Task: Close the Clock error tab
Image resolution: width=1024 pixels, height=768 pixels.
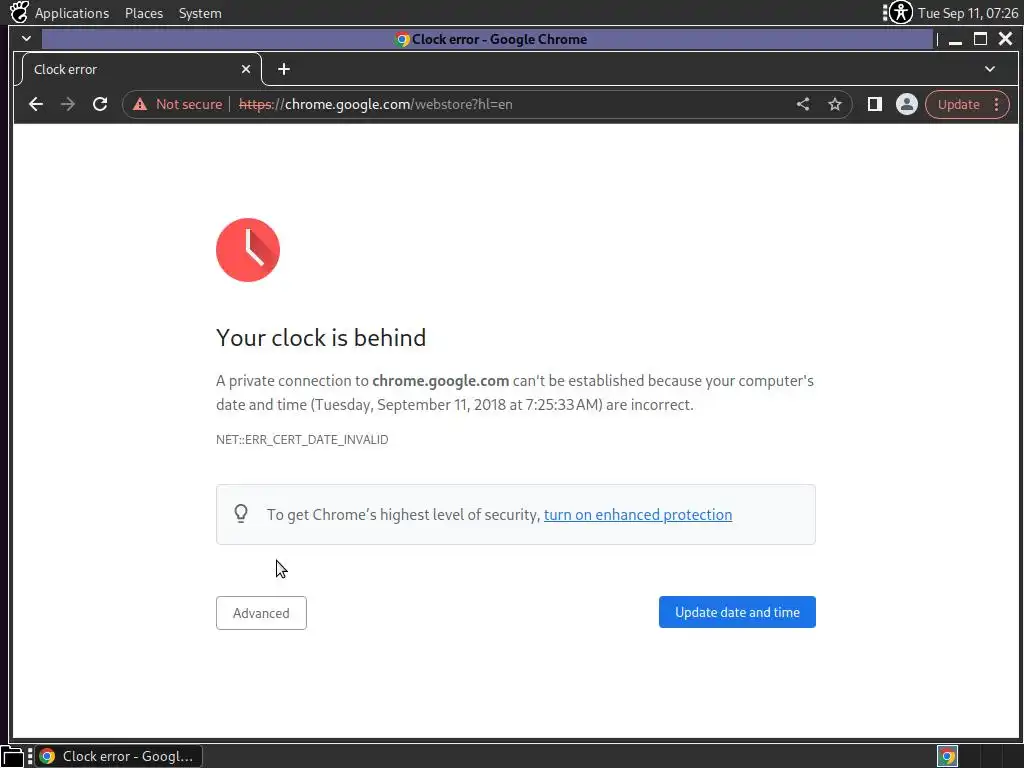Action: click(246, 69)
